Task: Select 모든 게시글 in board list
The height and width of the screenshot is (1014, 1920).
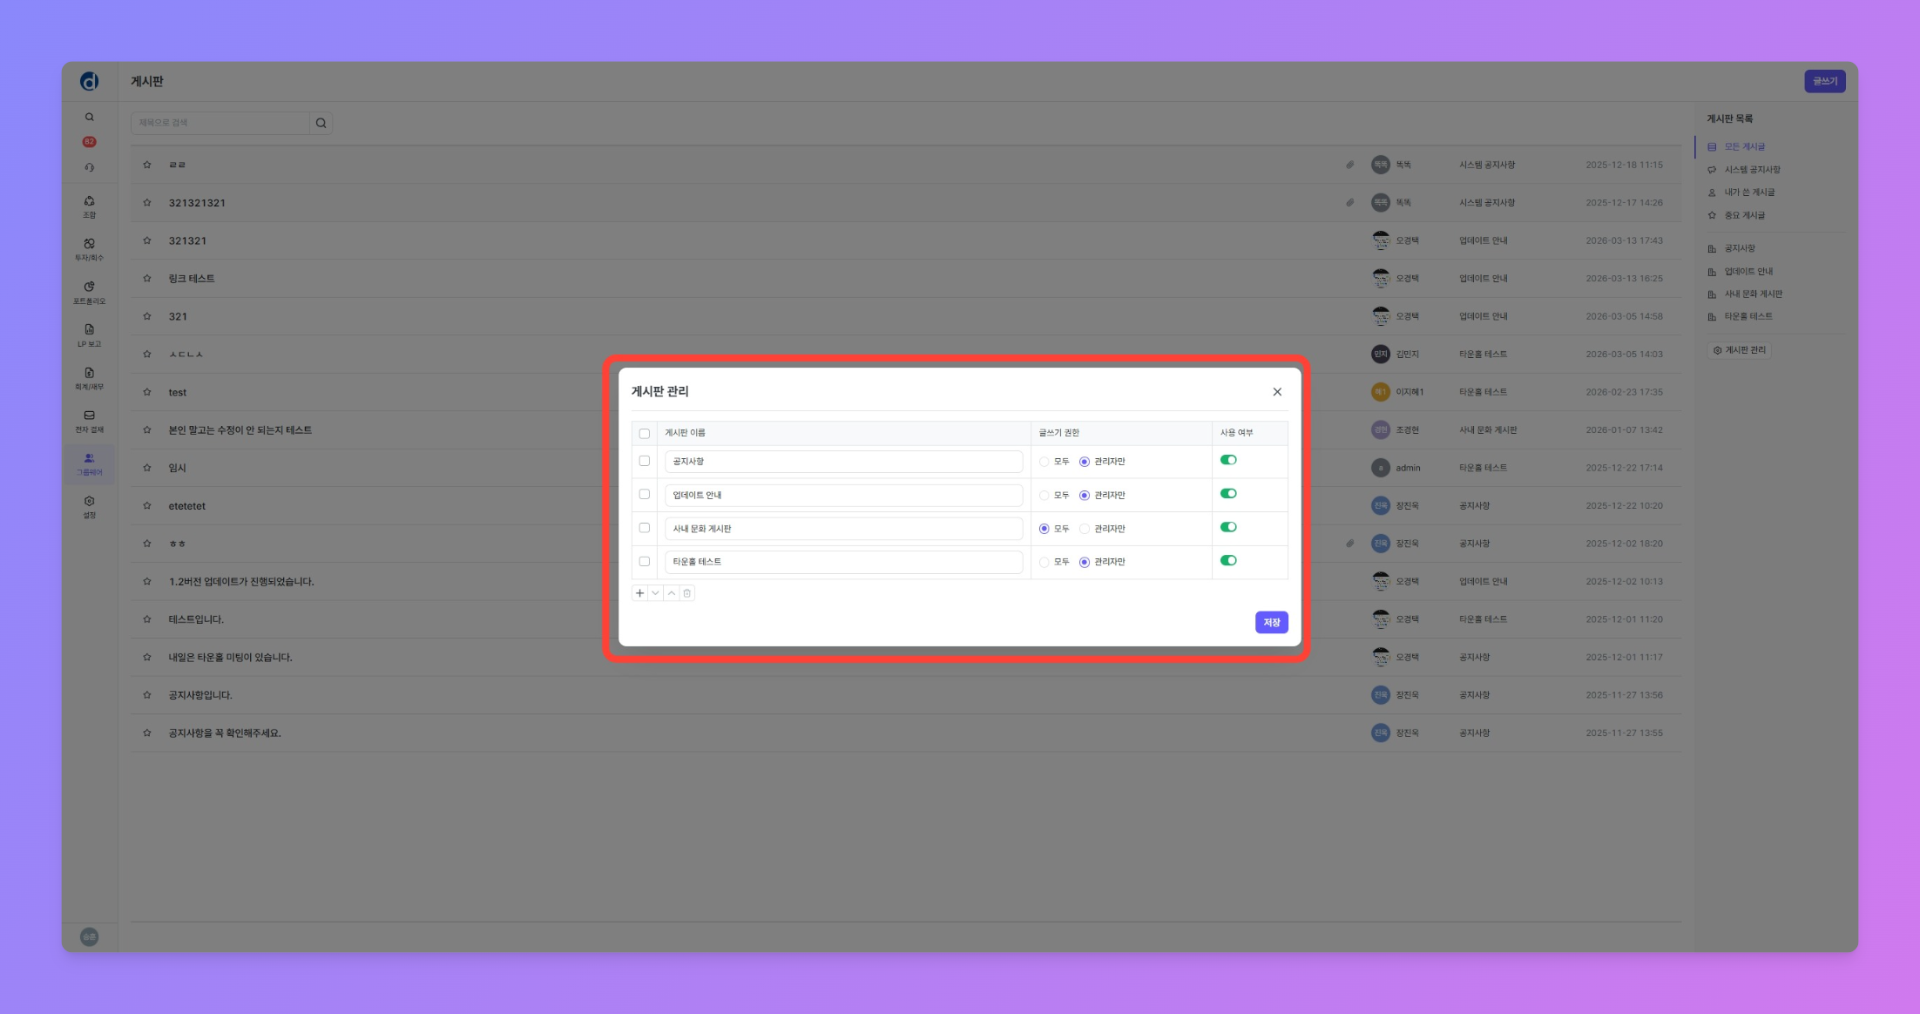Action: pyautogui.click(x=1744, y=147)
